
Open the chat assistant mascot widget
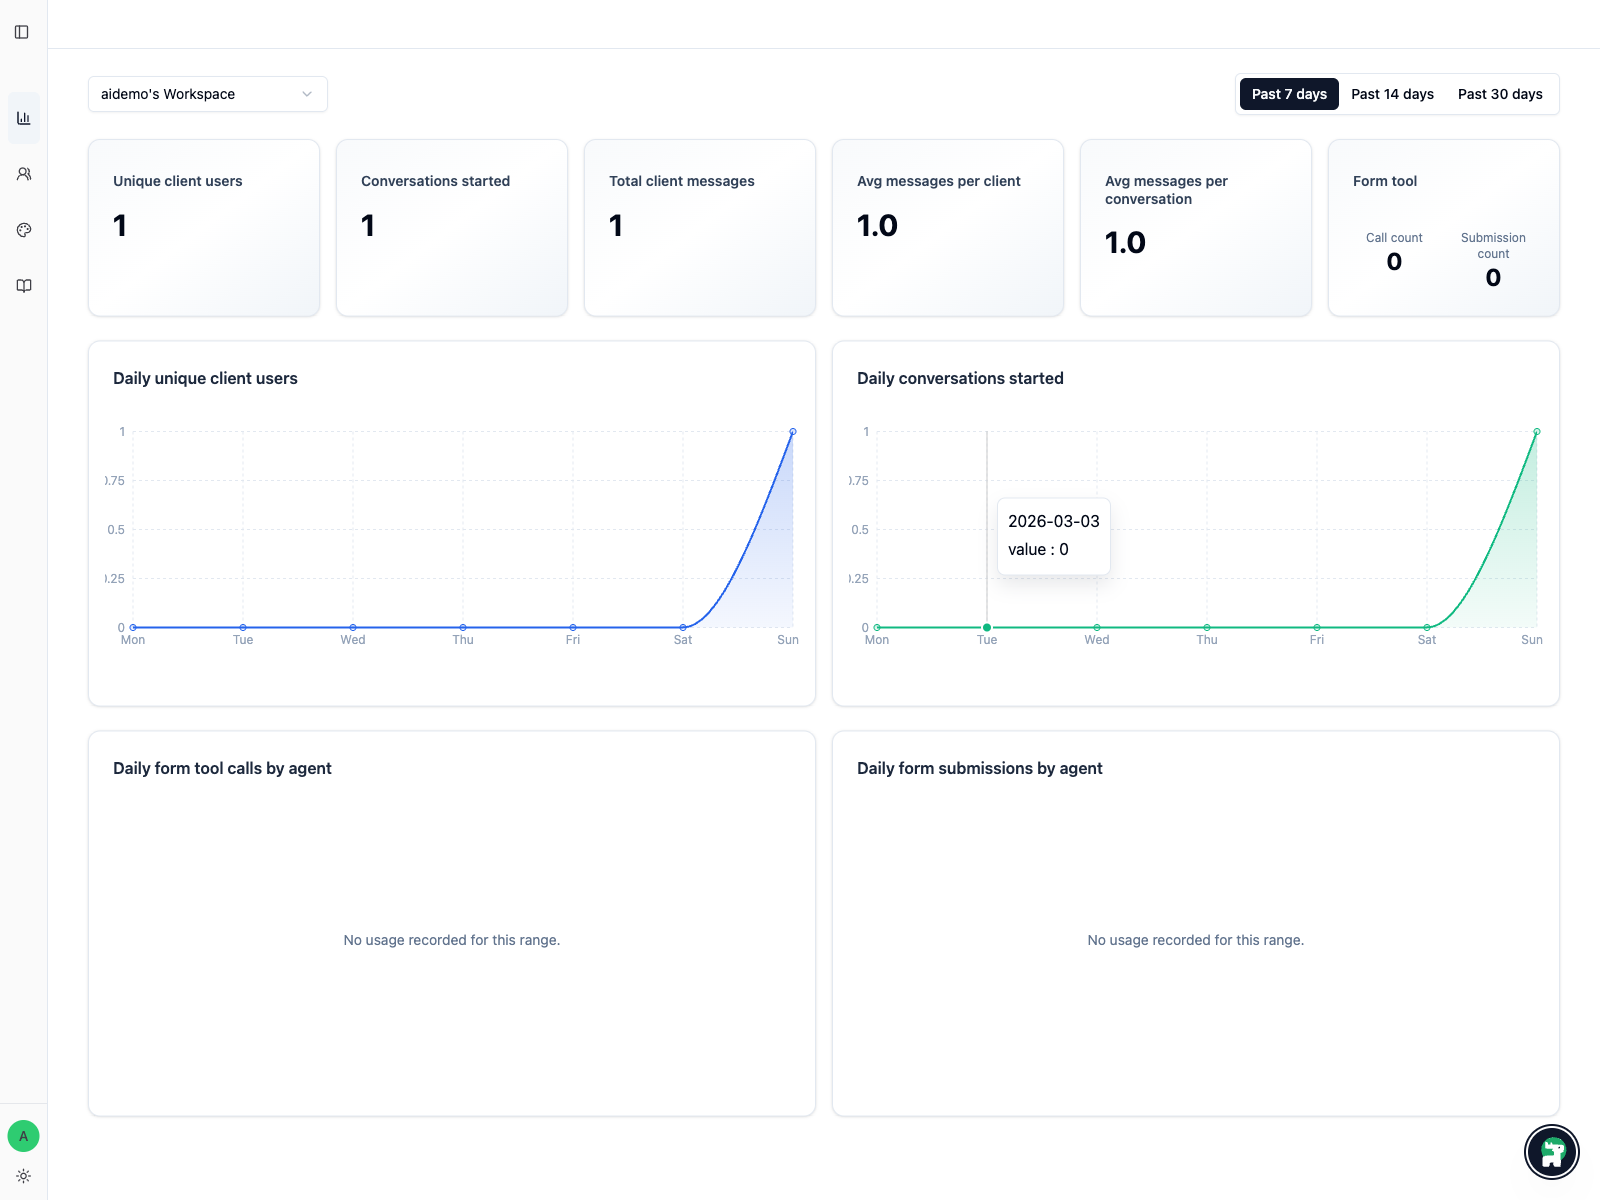(x=1551, y=1152)
